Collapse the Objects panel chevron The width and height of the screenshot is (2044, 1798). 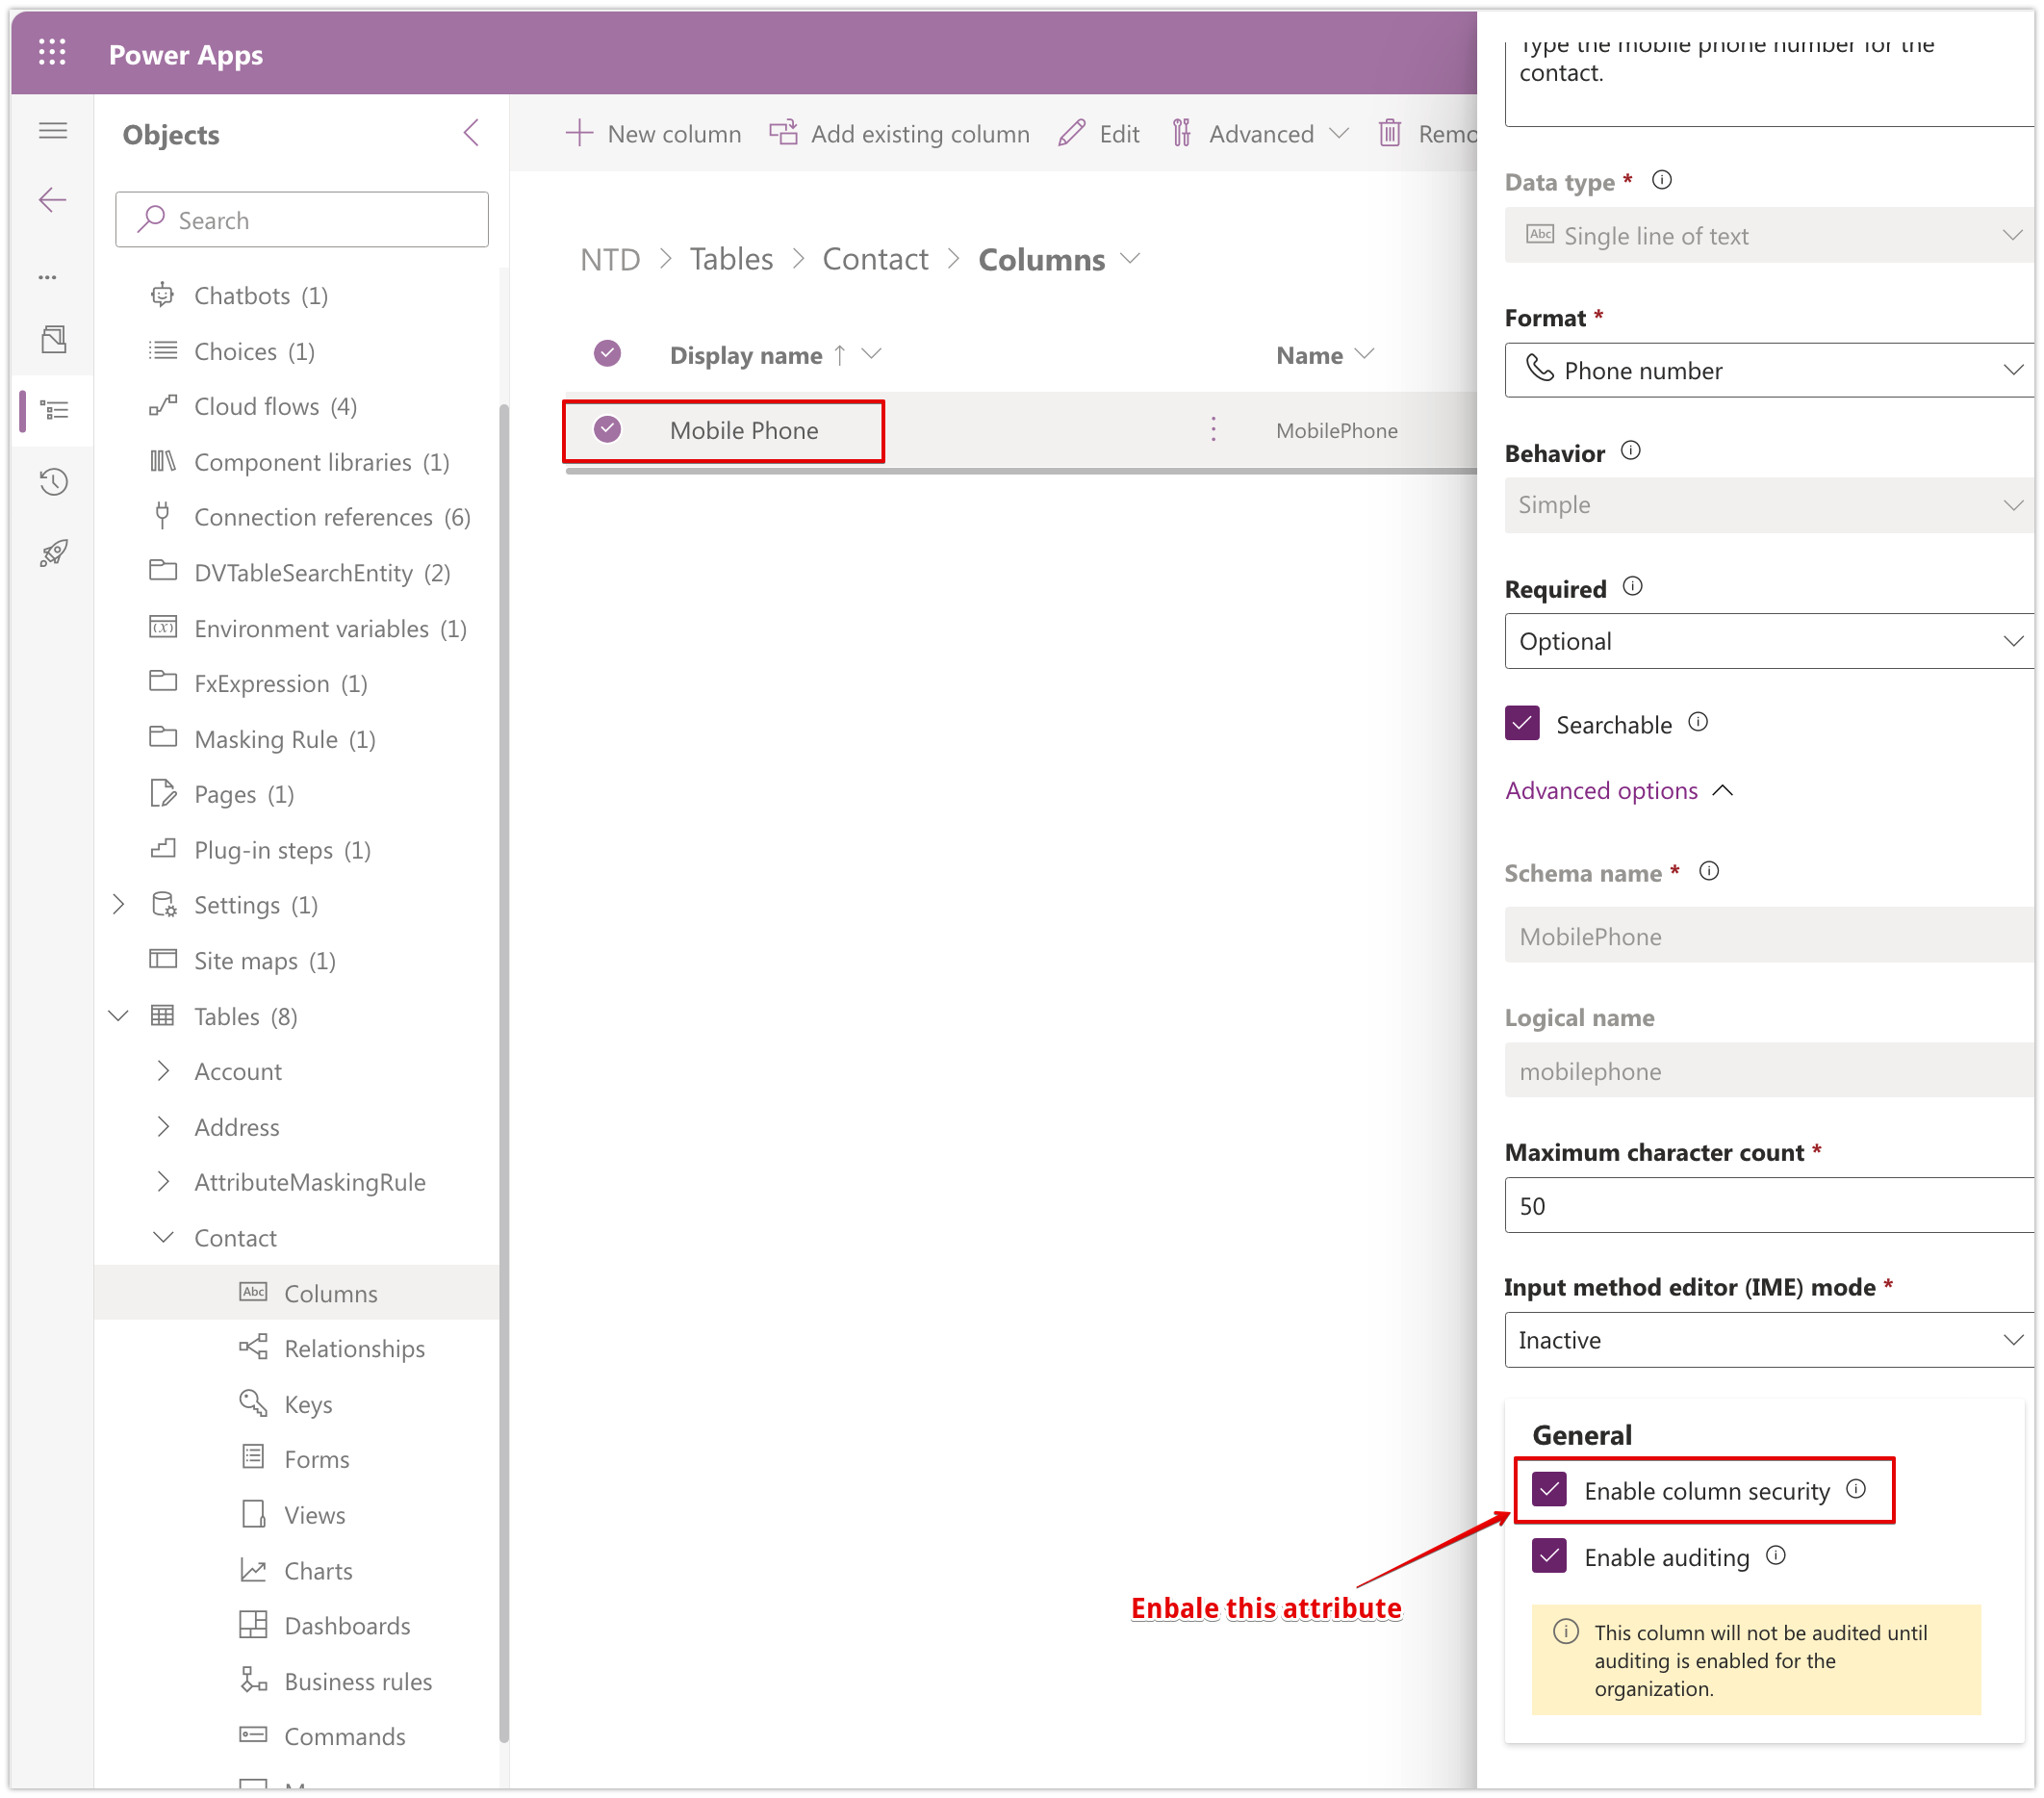[472, 133]
